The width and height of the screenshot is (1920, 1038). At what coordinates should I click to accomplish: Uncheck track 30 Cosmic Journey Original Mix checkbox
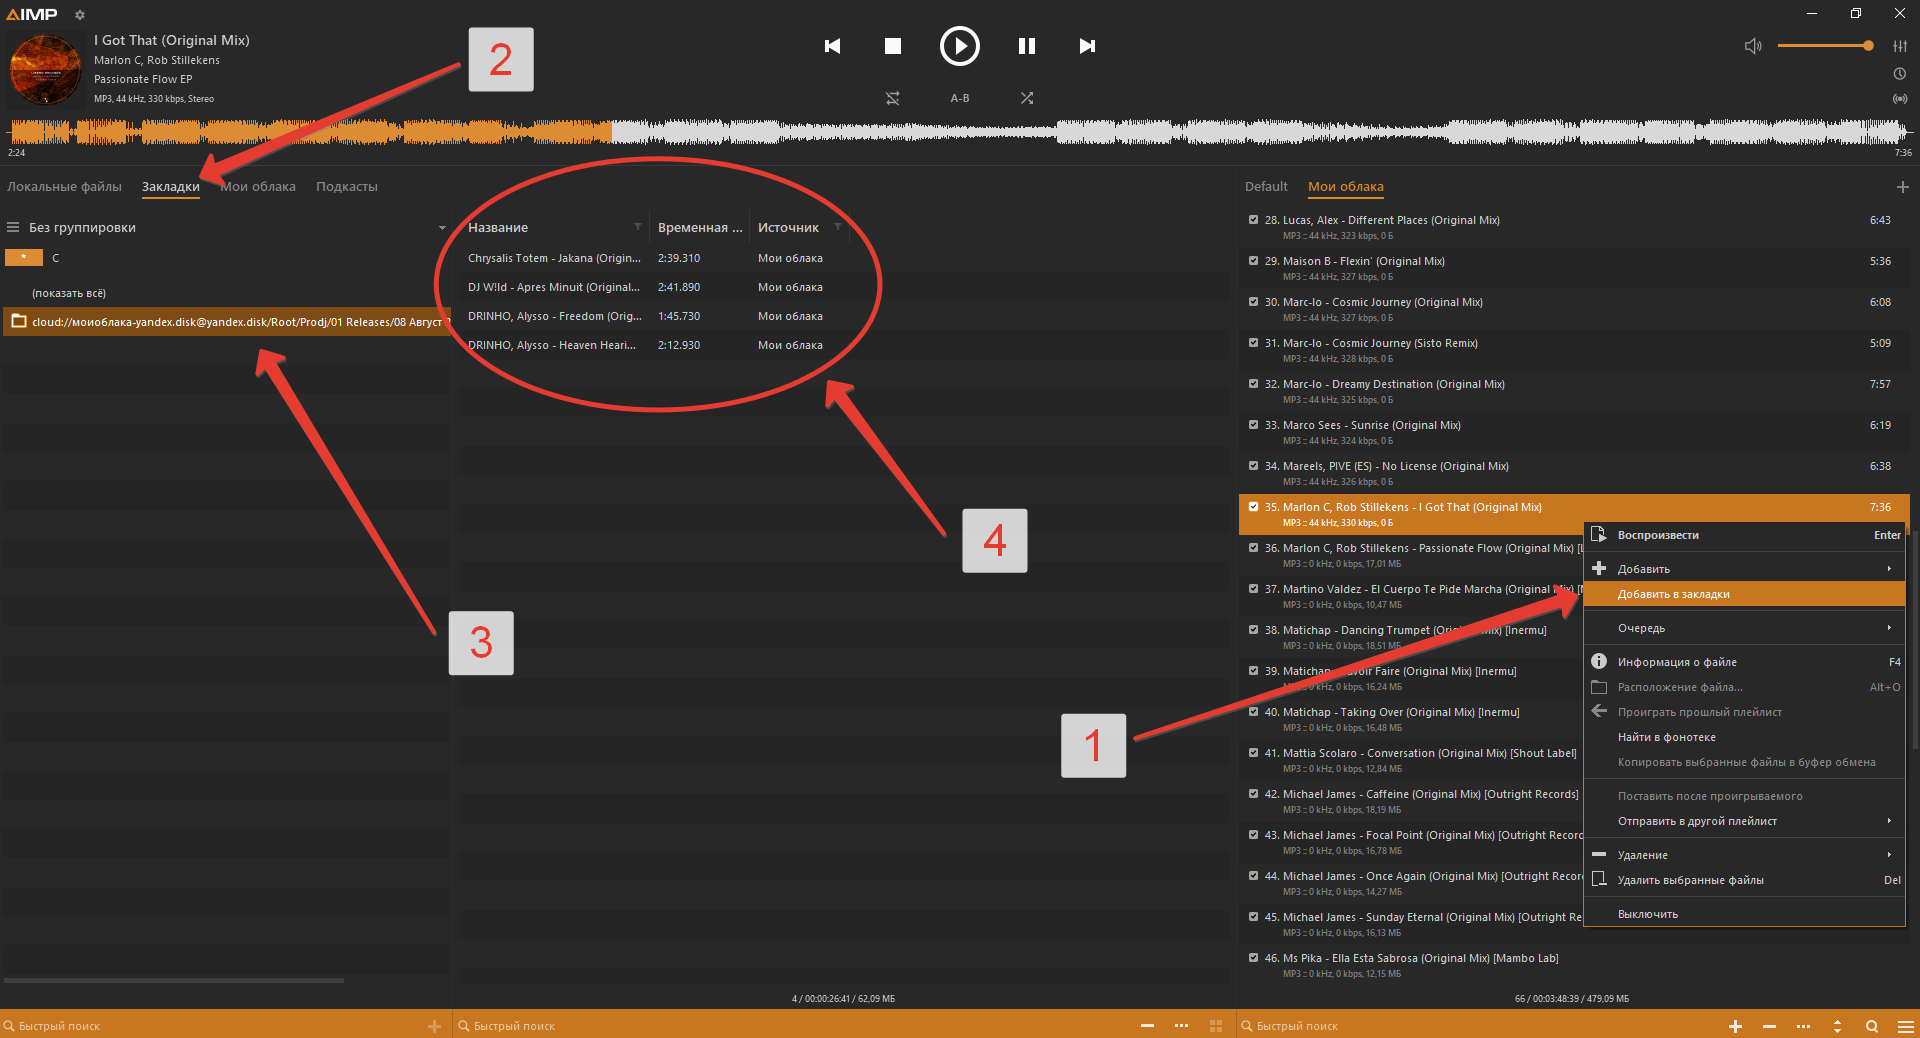[1254, 302]
